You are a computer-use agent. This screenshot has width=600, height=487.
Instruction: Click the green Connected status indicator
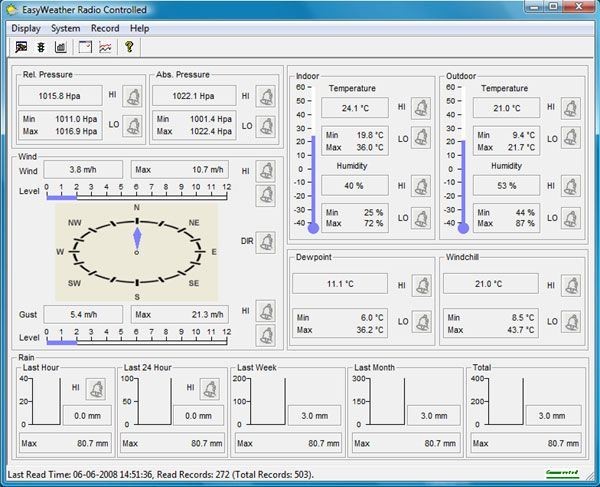[x=562, y=474]
